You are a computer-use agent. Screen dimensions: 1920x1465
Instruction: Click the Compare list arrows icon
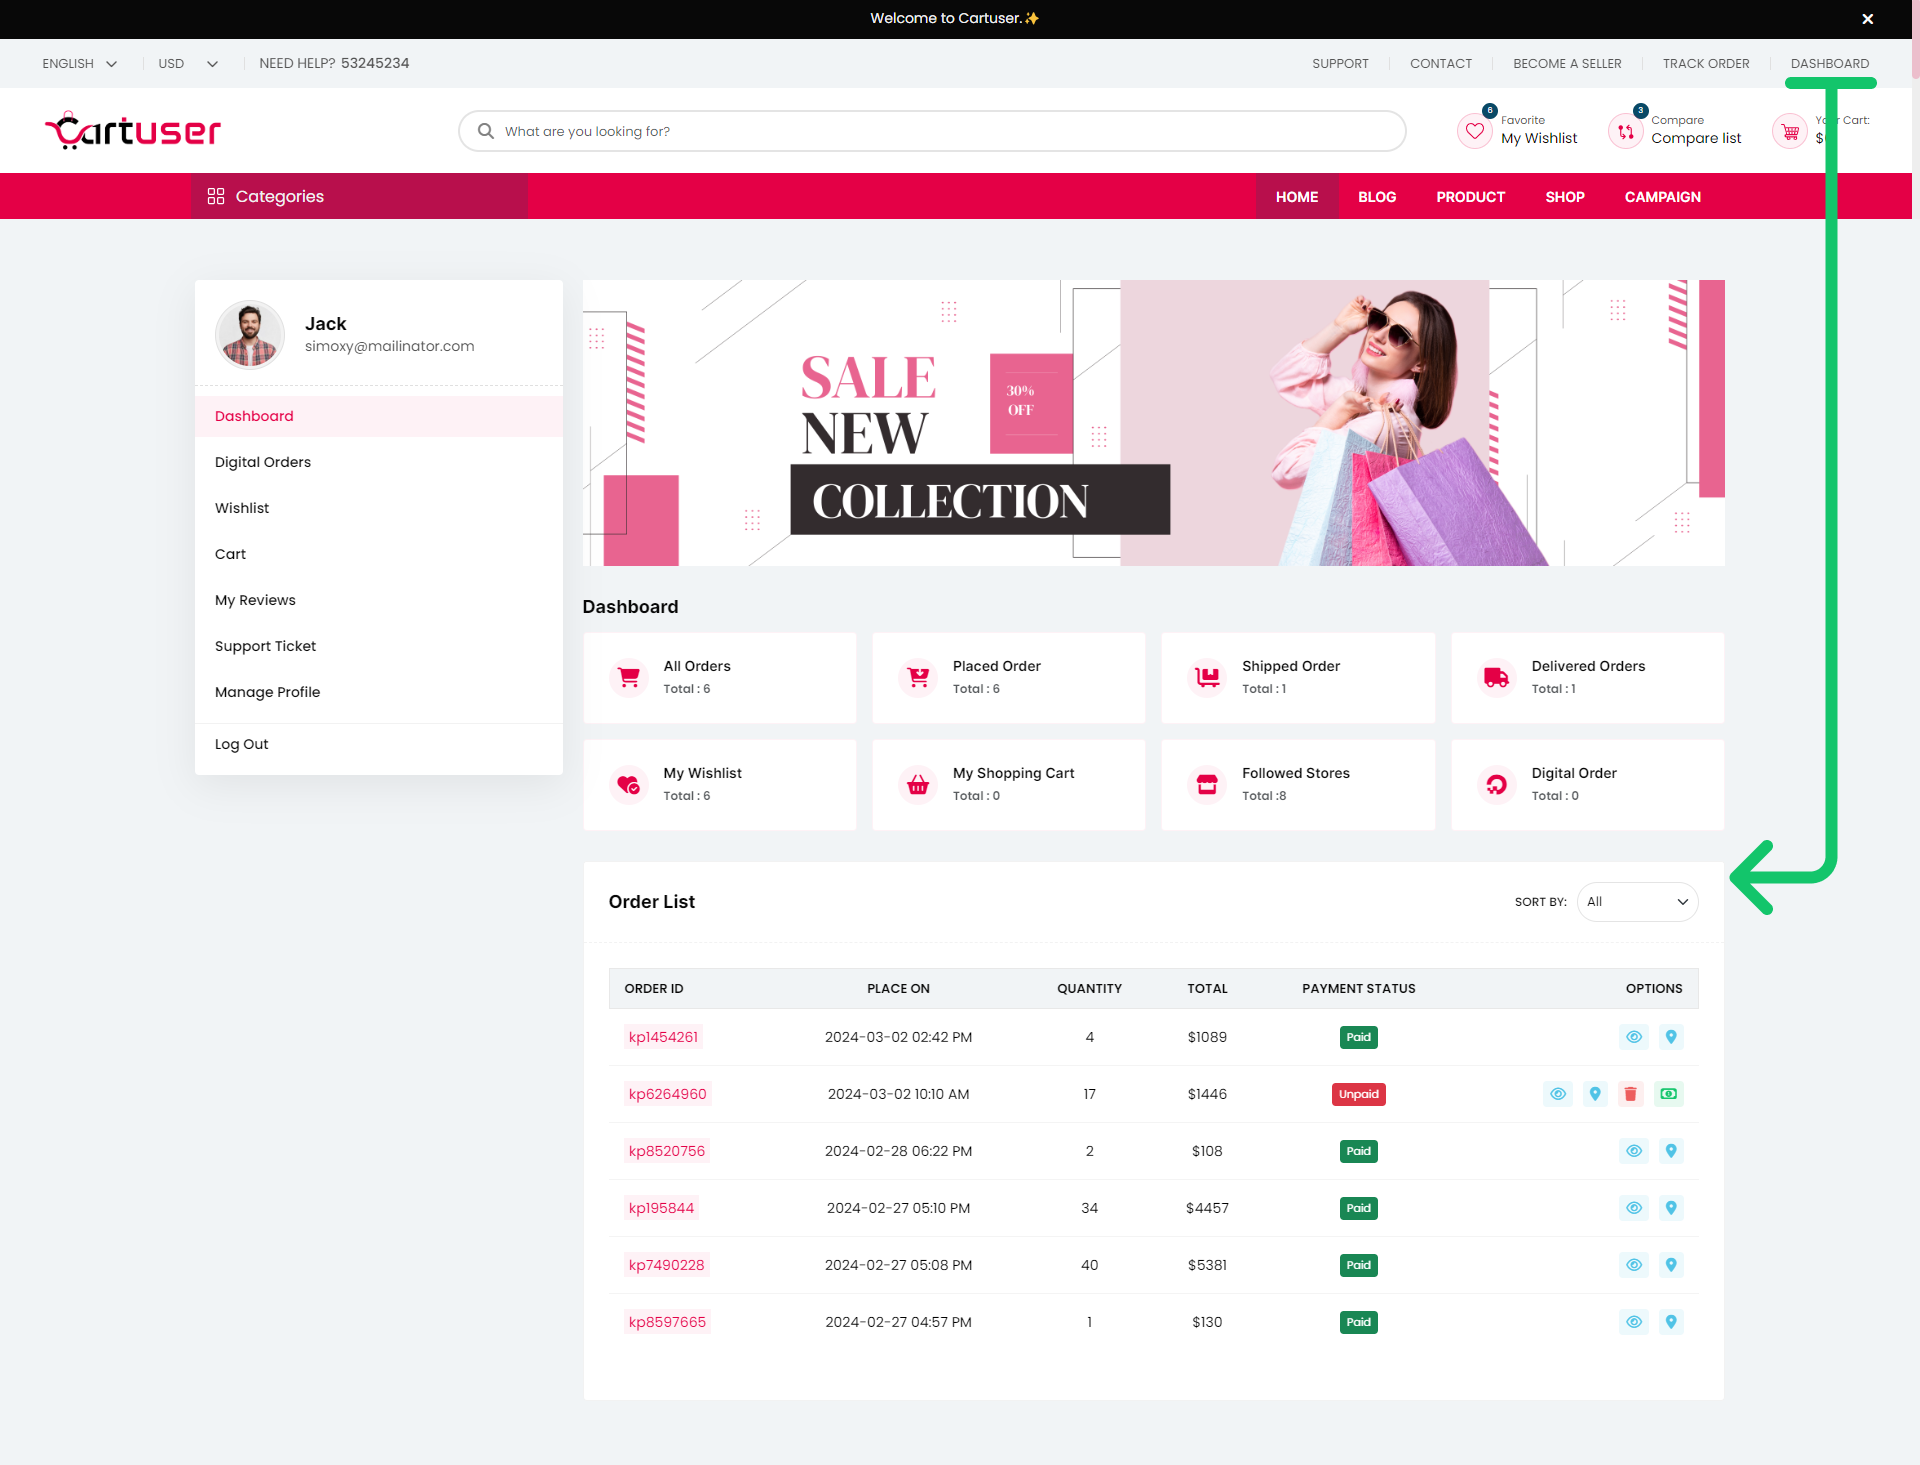[1625, 131]
